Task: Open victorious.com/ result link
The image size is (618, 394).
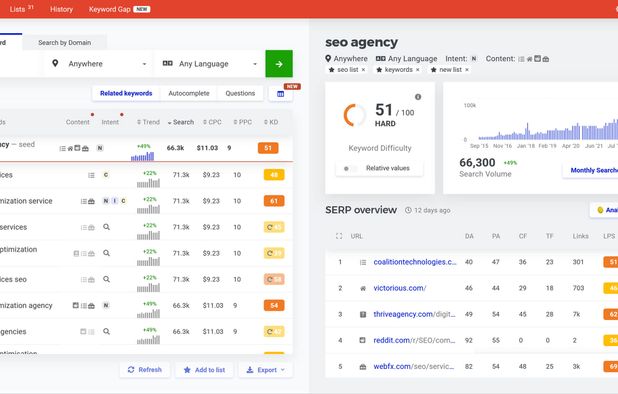Action: click(x=400, y=288)
